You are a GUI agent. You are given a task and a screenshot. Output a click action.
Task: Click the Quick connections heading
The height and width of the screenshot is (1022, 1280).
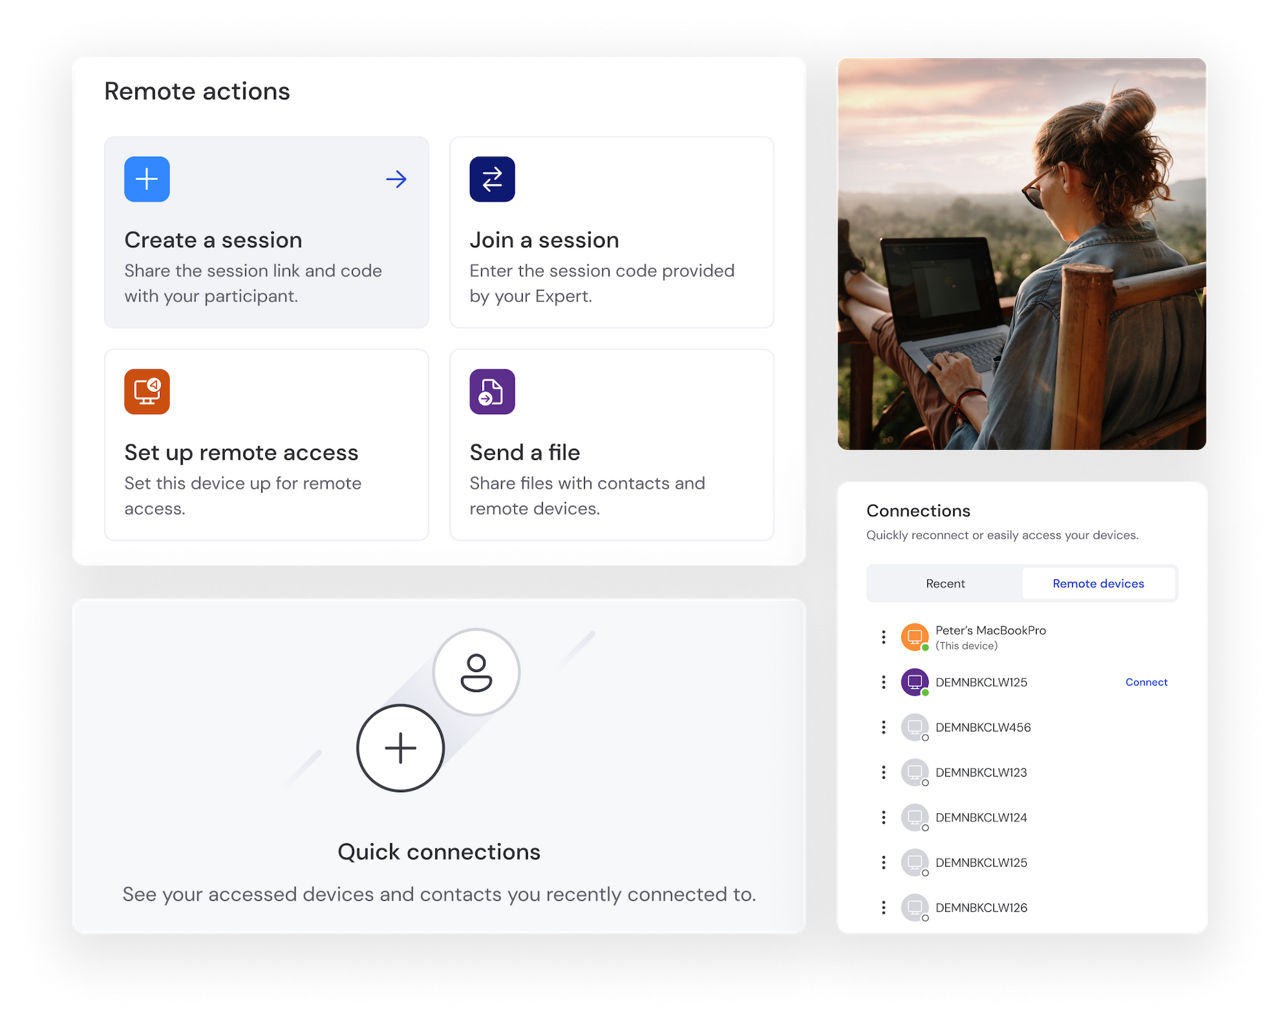point(439,852)
